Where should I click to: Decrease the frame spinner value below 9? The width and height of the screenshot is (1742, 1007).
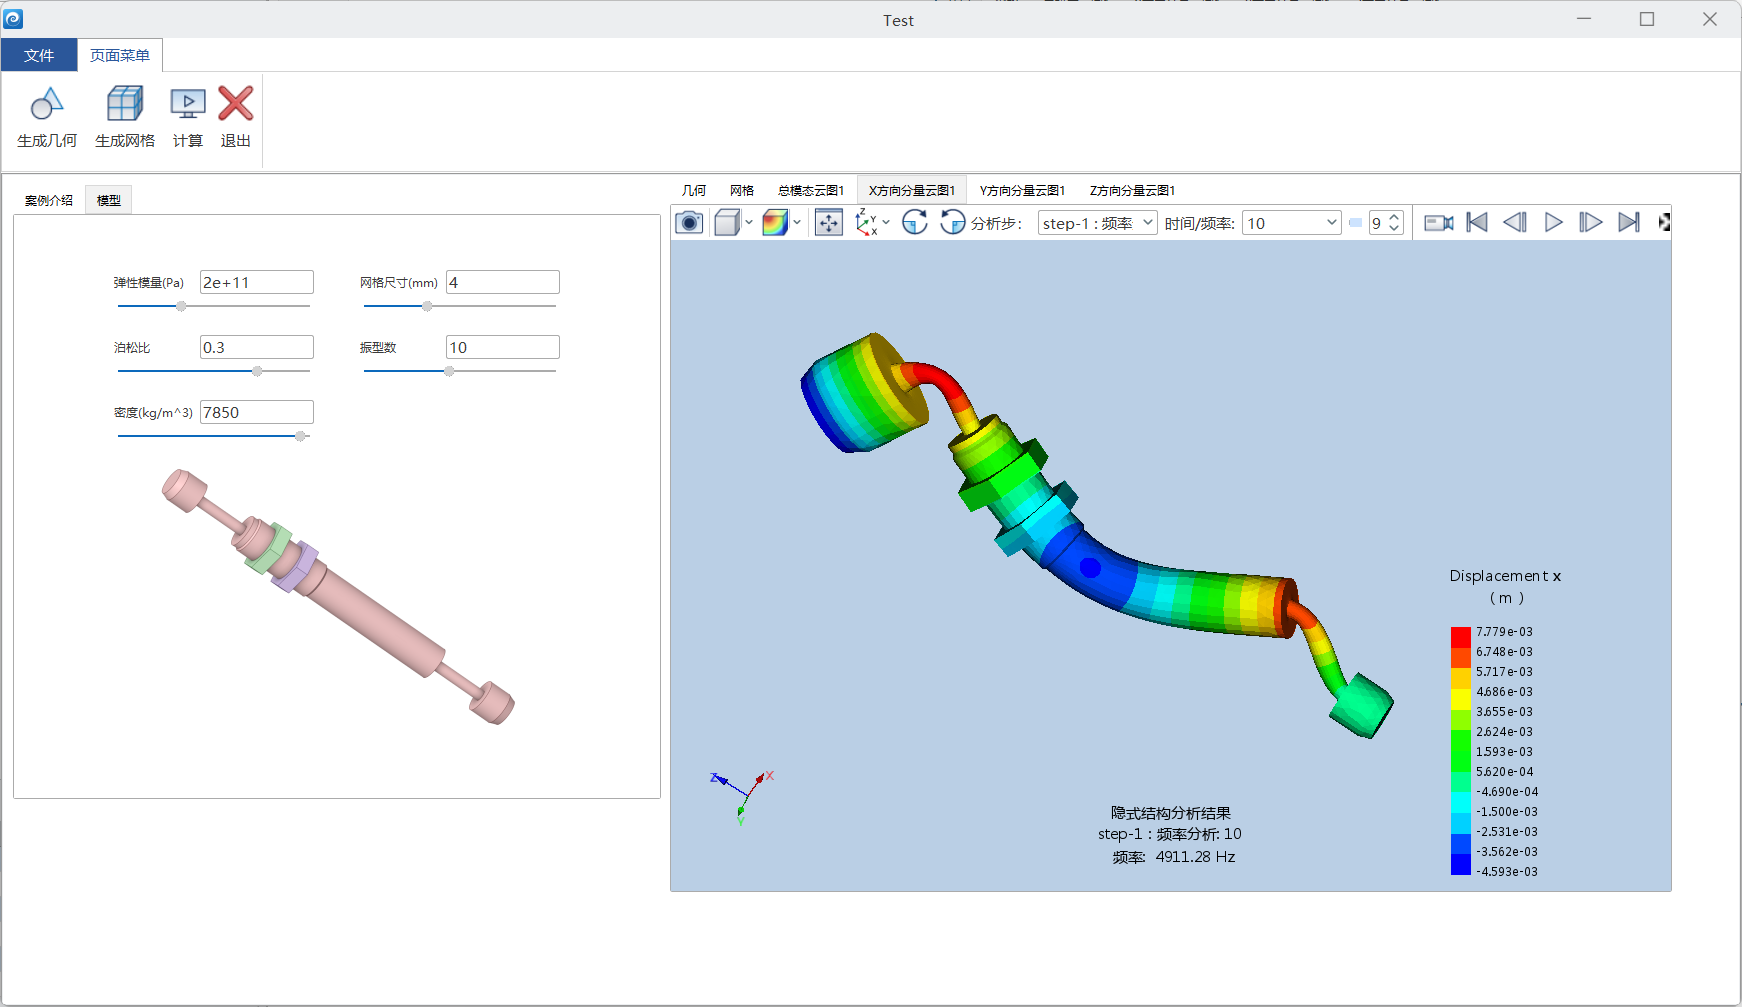(1395, 229)
